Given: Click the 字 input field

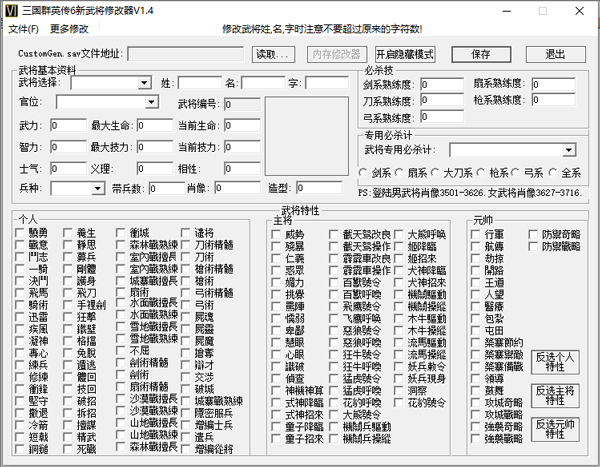Looking at the screenshot, I should [327, 83].
